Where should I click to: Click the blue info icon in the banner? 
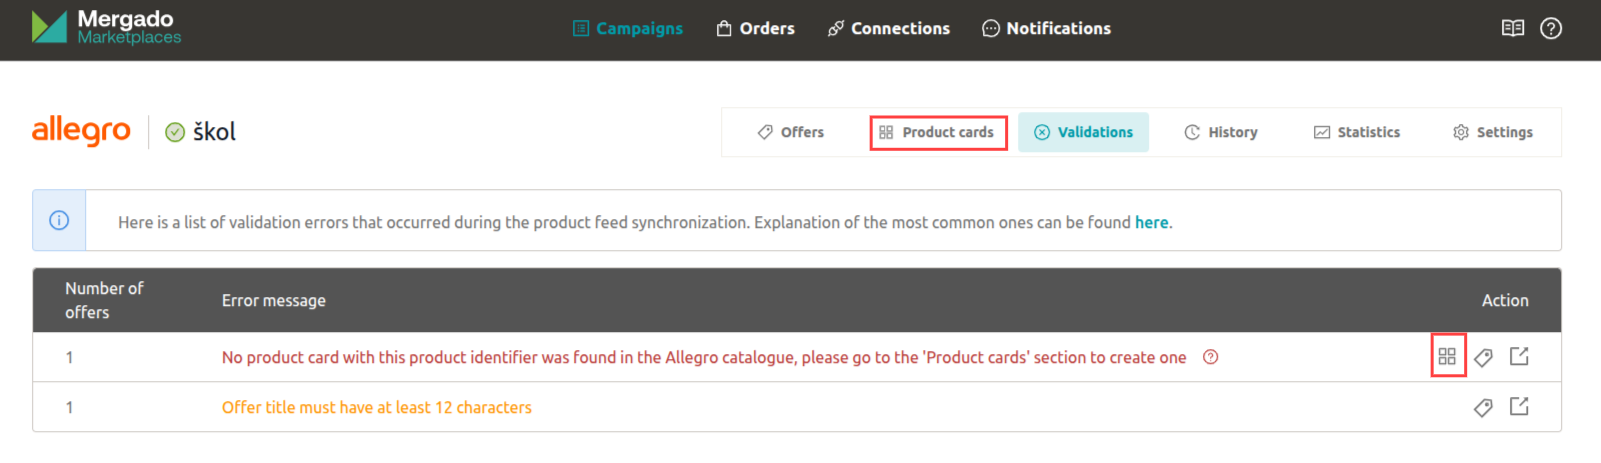point(59,220)
